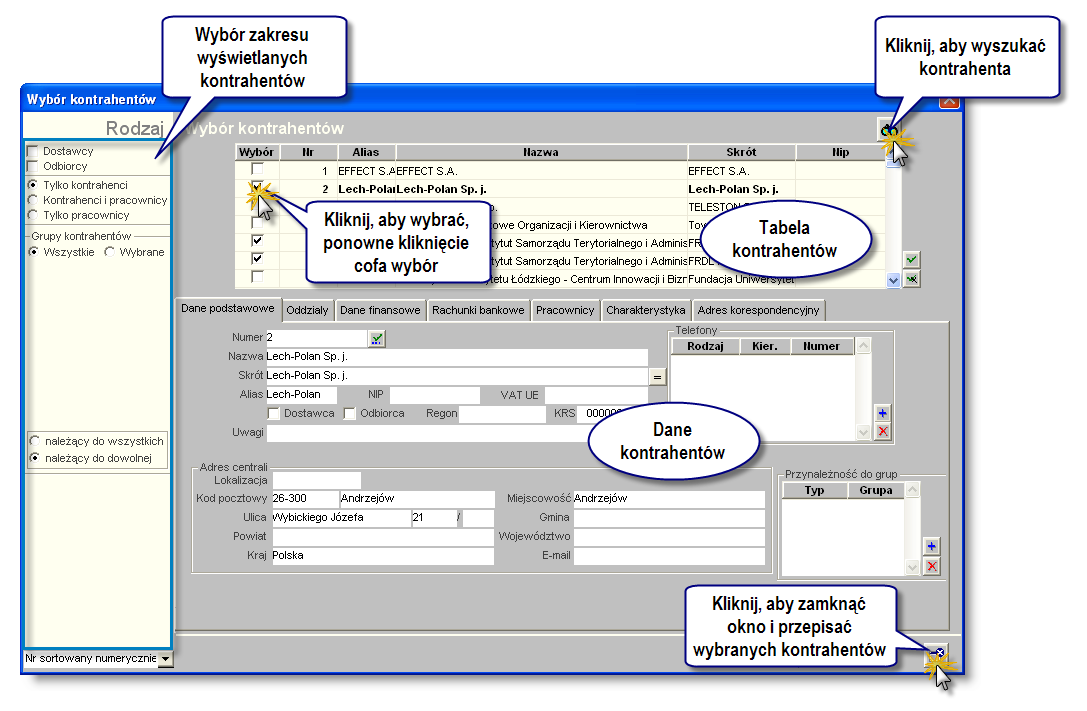Click the group list scroll down arrow
The width and height of the screenshot is (1087, 711).
912,568
